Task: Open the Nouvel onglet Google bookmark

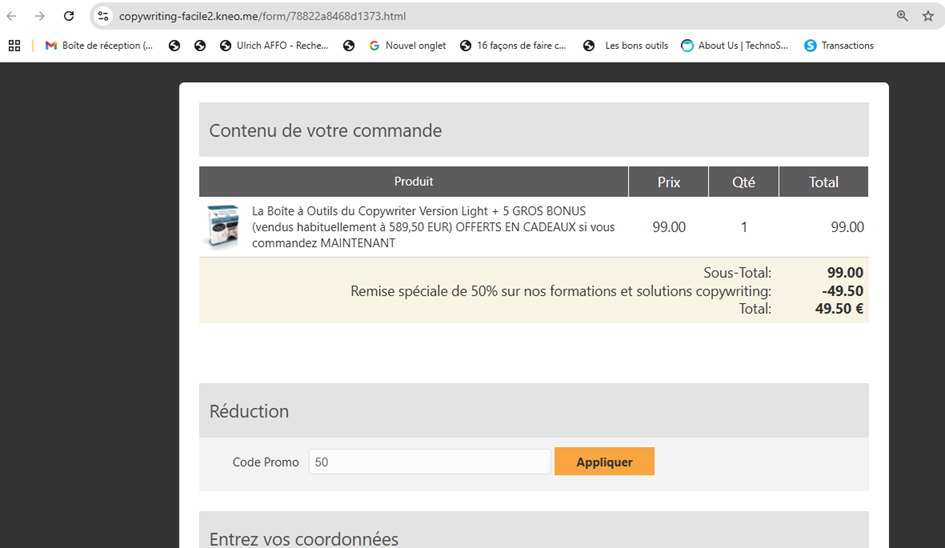Action: pyautogui.click(x=408, y=45)
